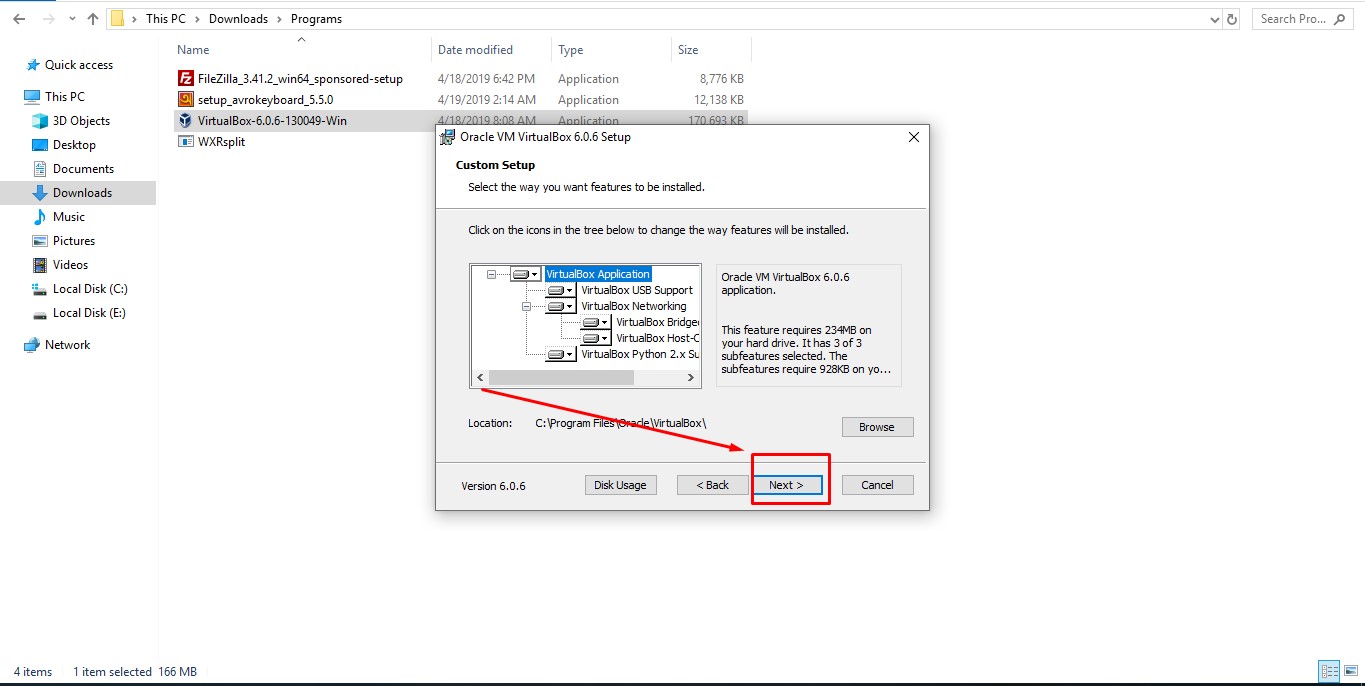Image resolution: width=1365 pixels, height=686 pixels.
Task: Click the Next button in setup dialog
Action: point(786,485)
